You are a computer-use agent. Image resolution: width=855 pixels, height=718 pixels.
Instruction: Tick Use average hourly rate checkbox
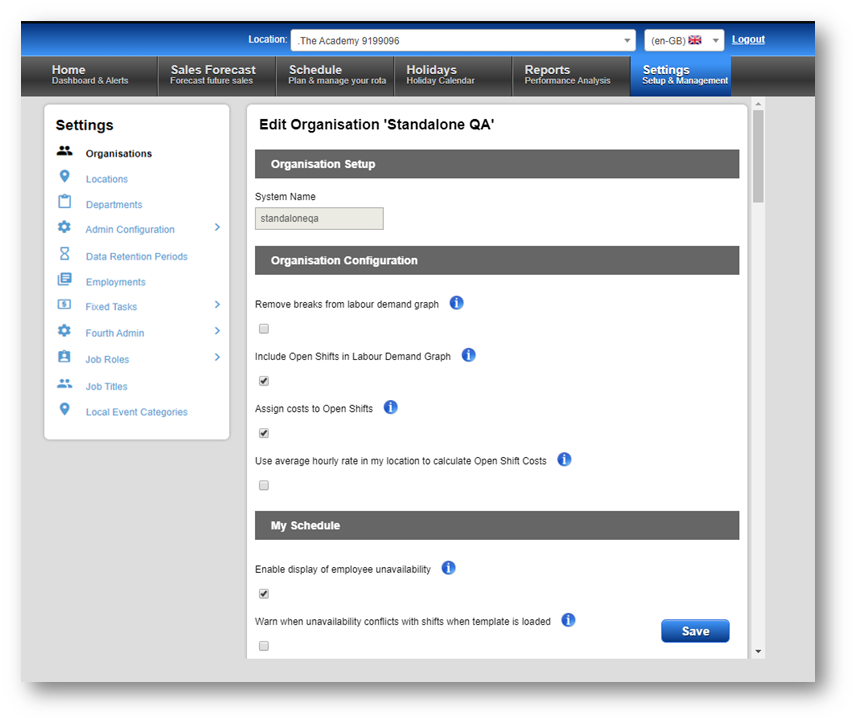click(264, 485)
